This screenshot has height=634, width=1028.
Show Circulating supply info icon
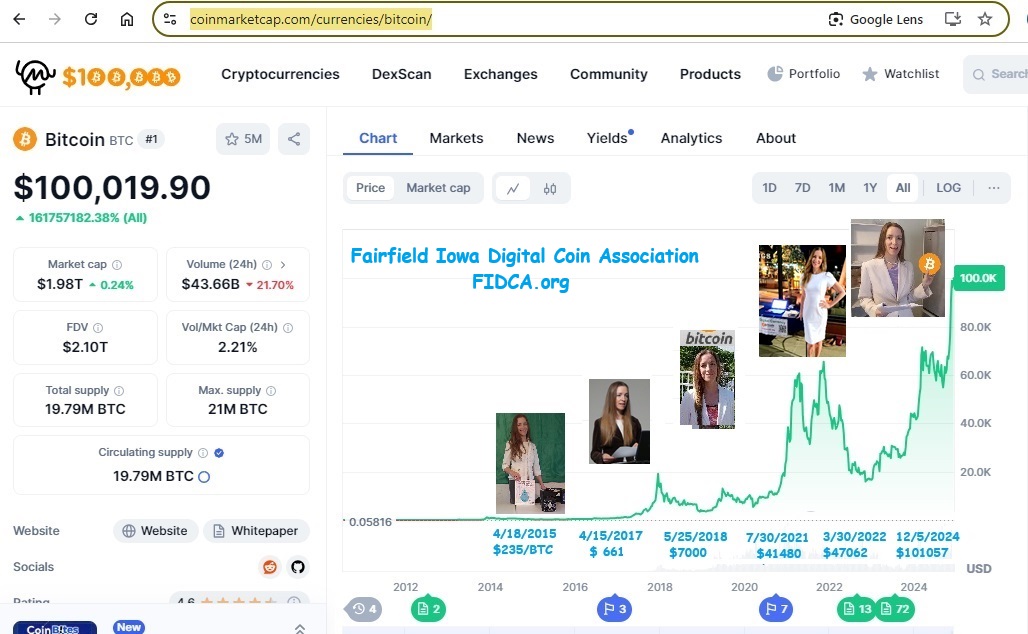click(x=203, y=453)
